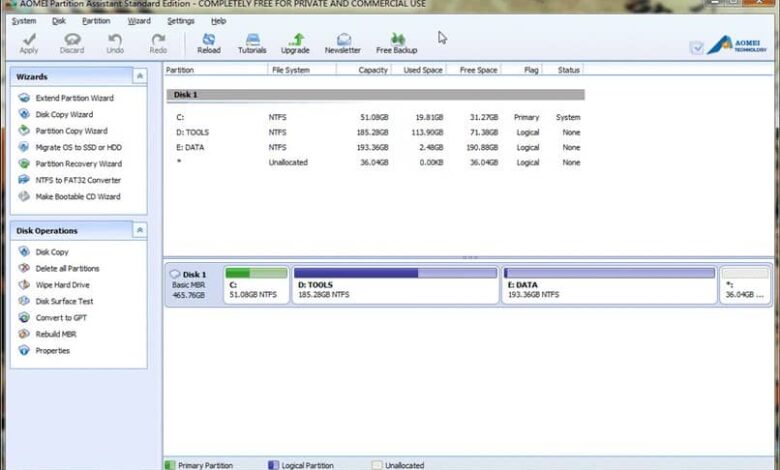This screenshot has height=470, width=780.
Task: Click the Redo arrow icon
Action: pos(158,39)
